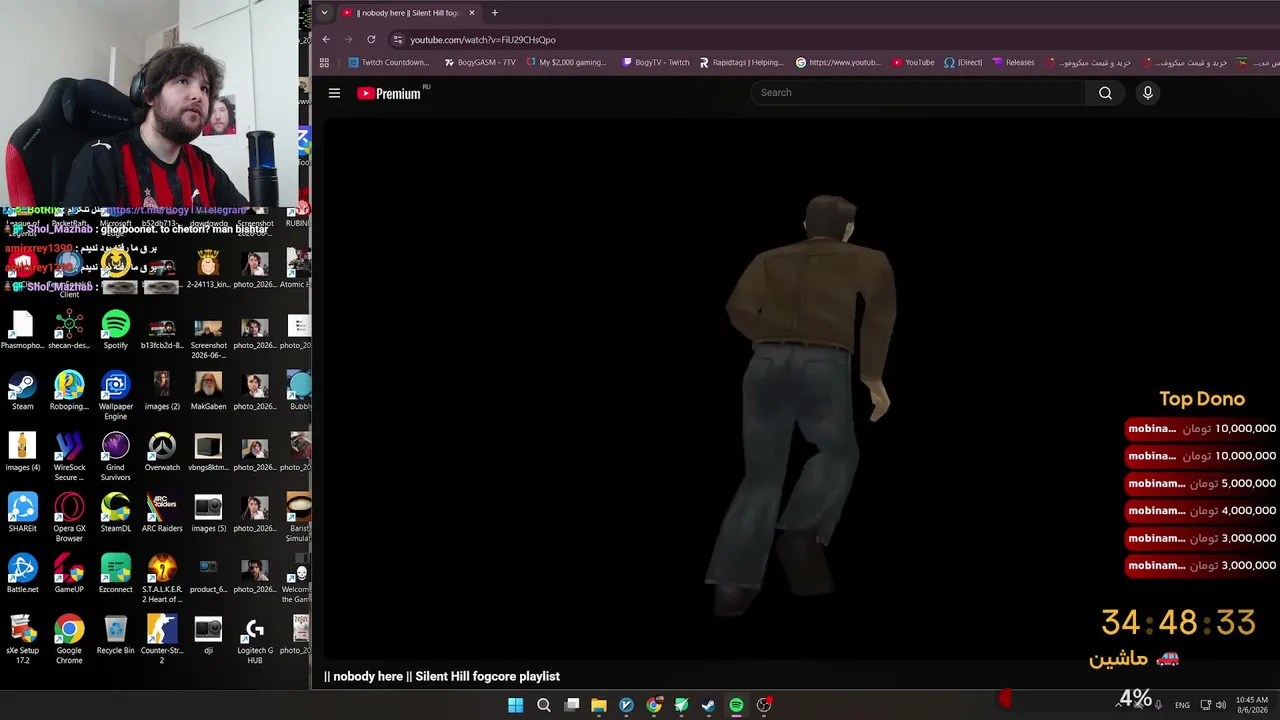Select the Ezconnect desktop icon
The height and width of the screenshot is (720, 1280).
tap(115, 575)
